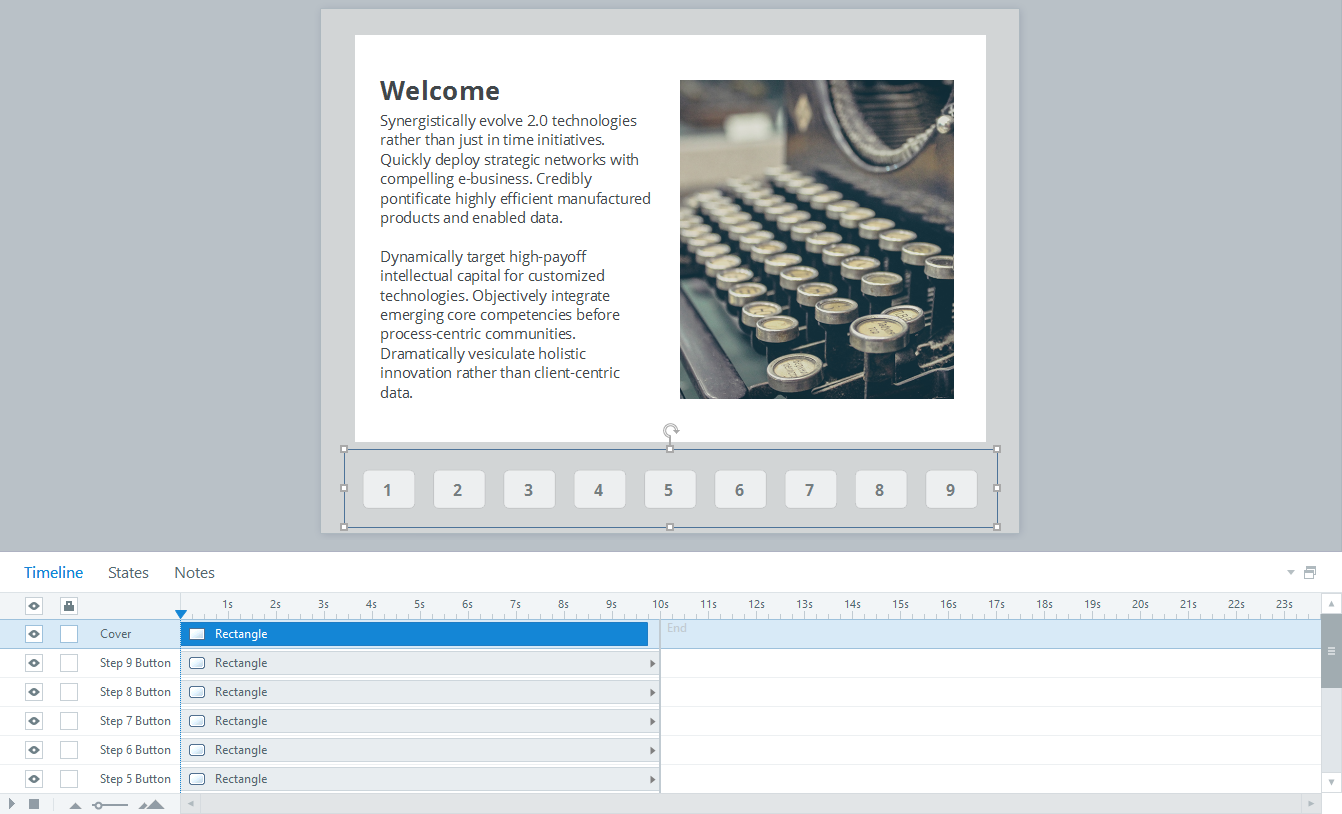This screenshot has height=814, width=1342.
Task: Click the timeline zoom out icon
Action: (75, 805)
